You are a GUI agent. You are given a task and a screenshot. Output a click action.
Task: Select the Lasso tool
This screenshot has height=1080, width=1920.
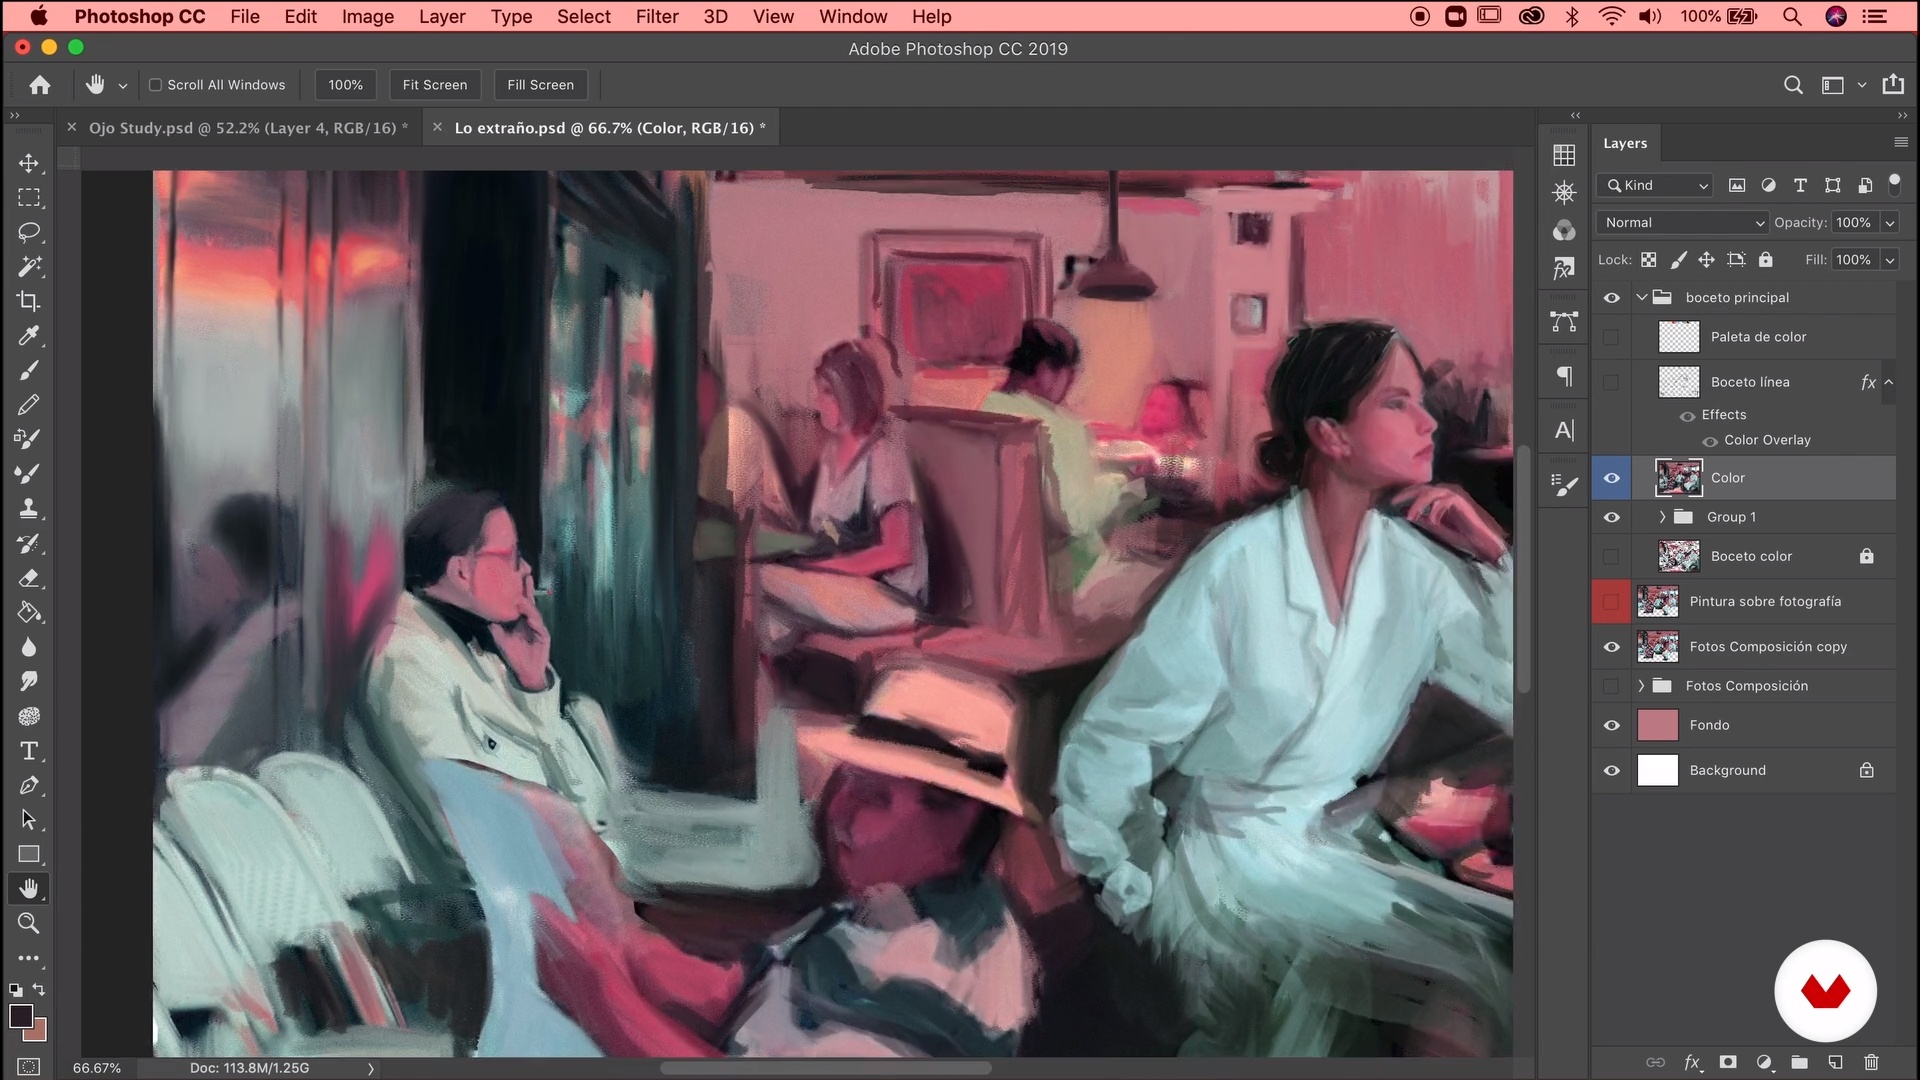29,232
